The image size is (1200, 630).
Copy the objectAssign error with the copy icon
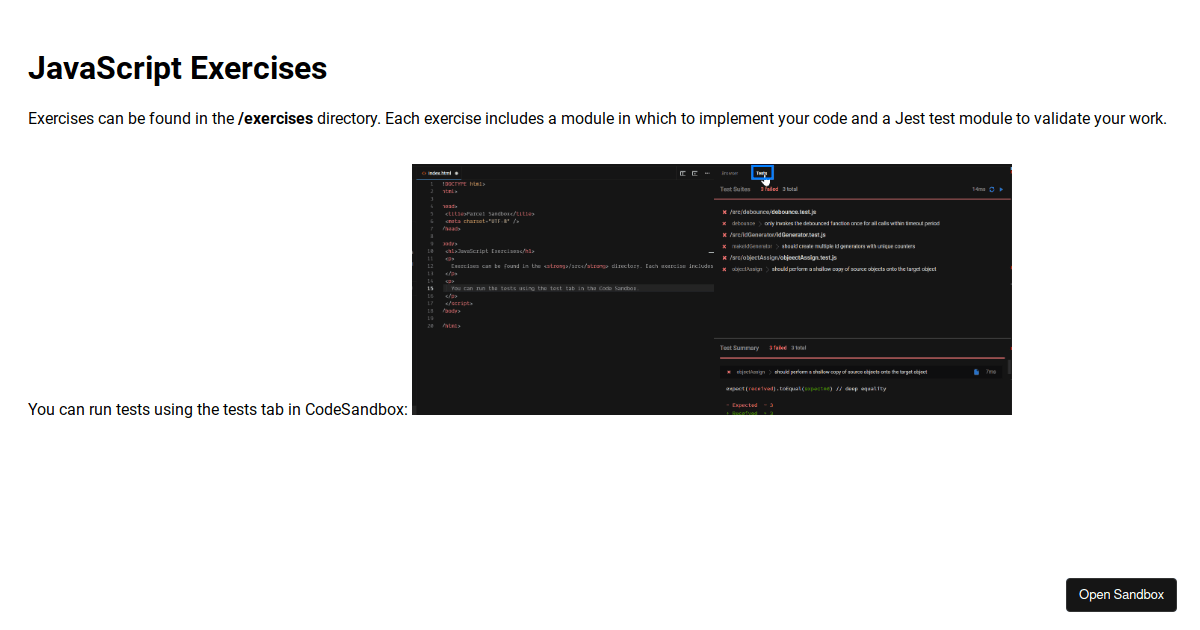point(976,371)
